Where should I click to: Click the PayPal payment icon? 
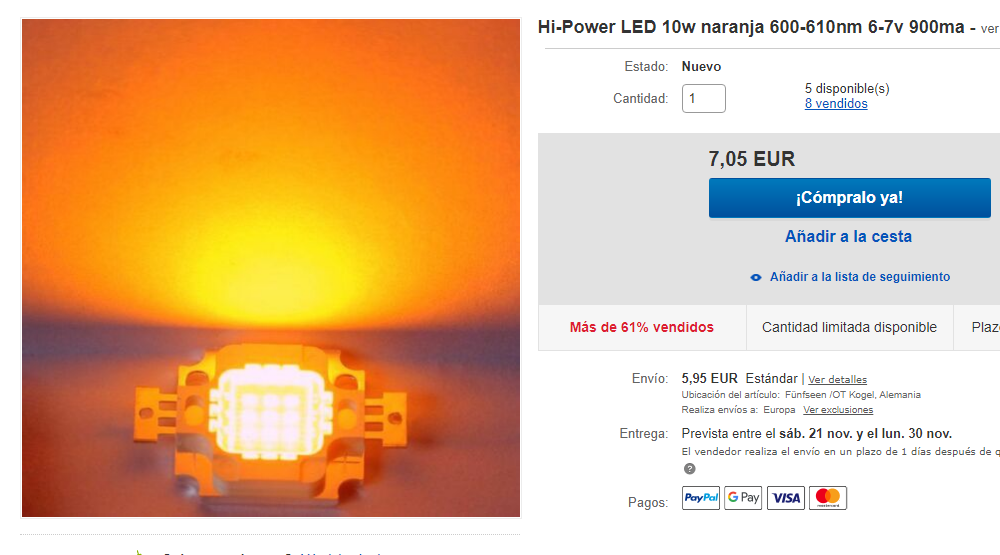pos(700,498)
